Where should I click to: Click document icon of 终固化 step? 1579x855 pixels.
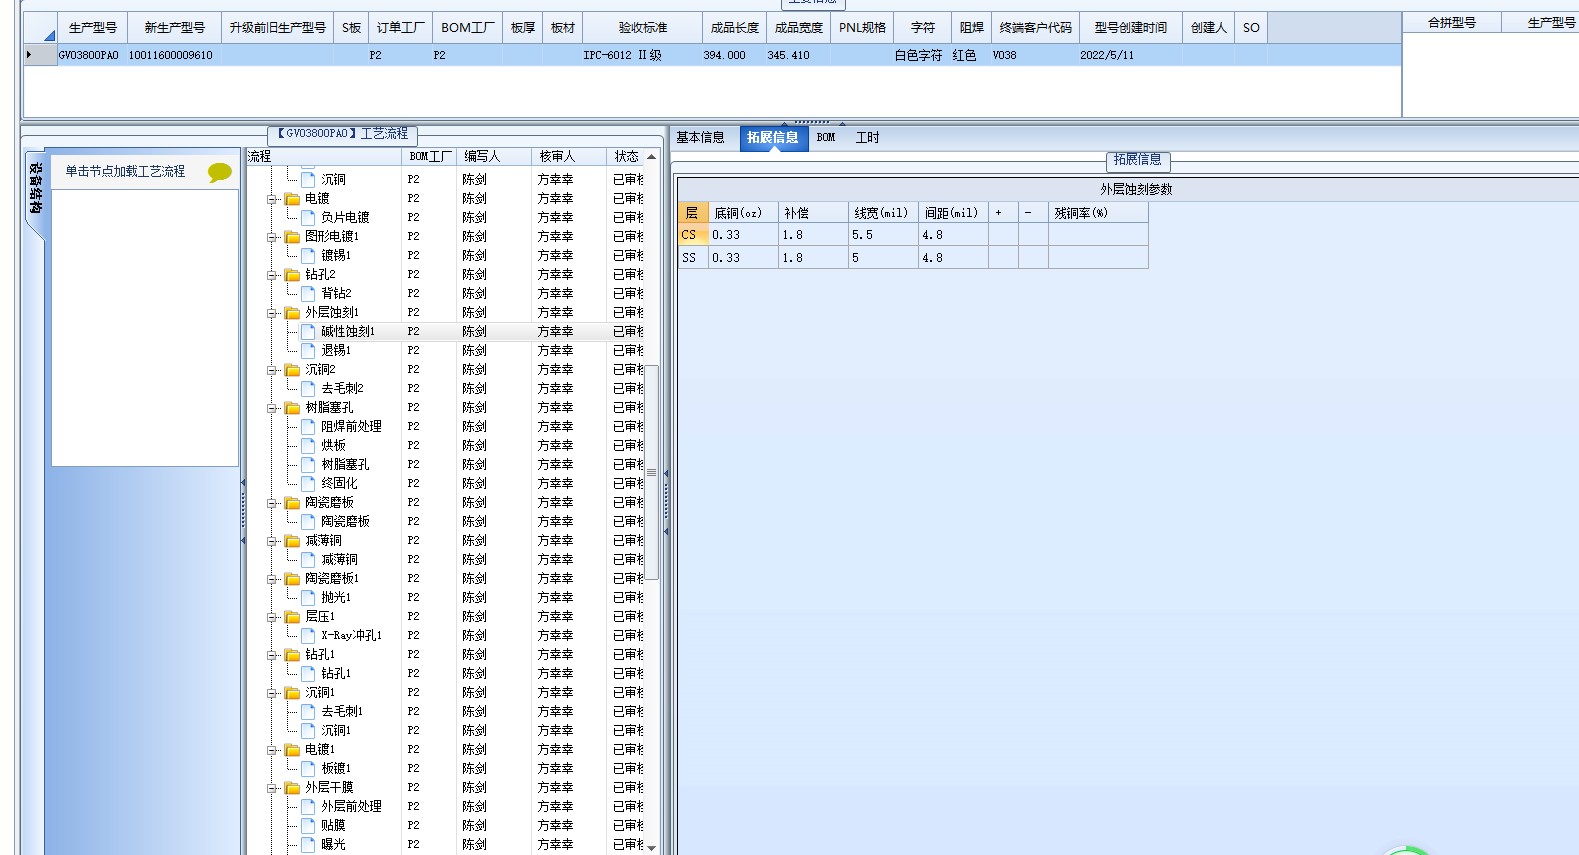point(308,483)
